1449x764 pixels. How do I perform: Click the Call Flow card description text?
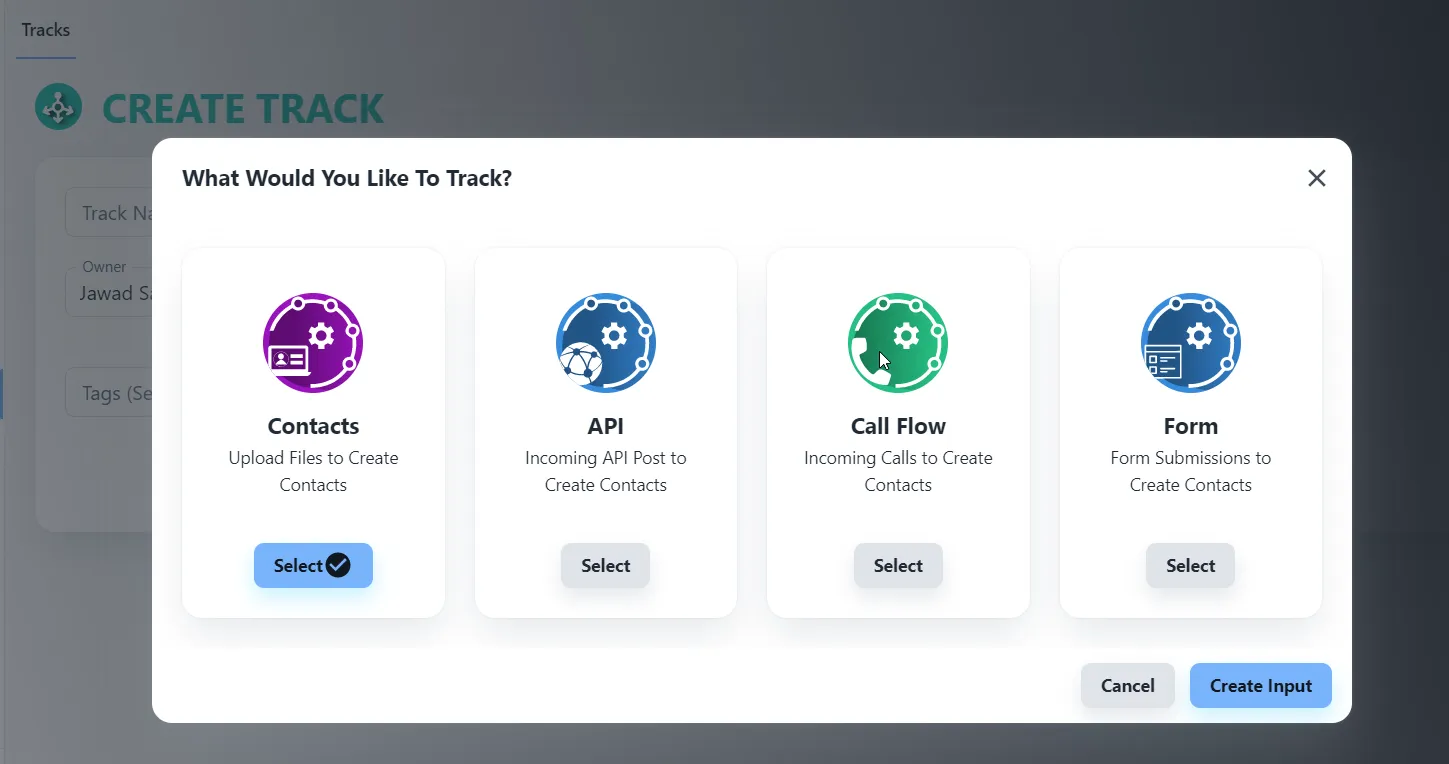pyautogui.click(x=898, y=471)
